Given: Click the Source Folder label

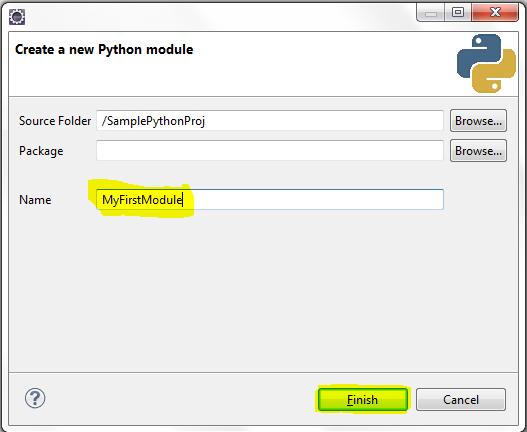Looking at the screenshot, I should tap(55, 121).
